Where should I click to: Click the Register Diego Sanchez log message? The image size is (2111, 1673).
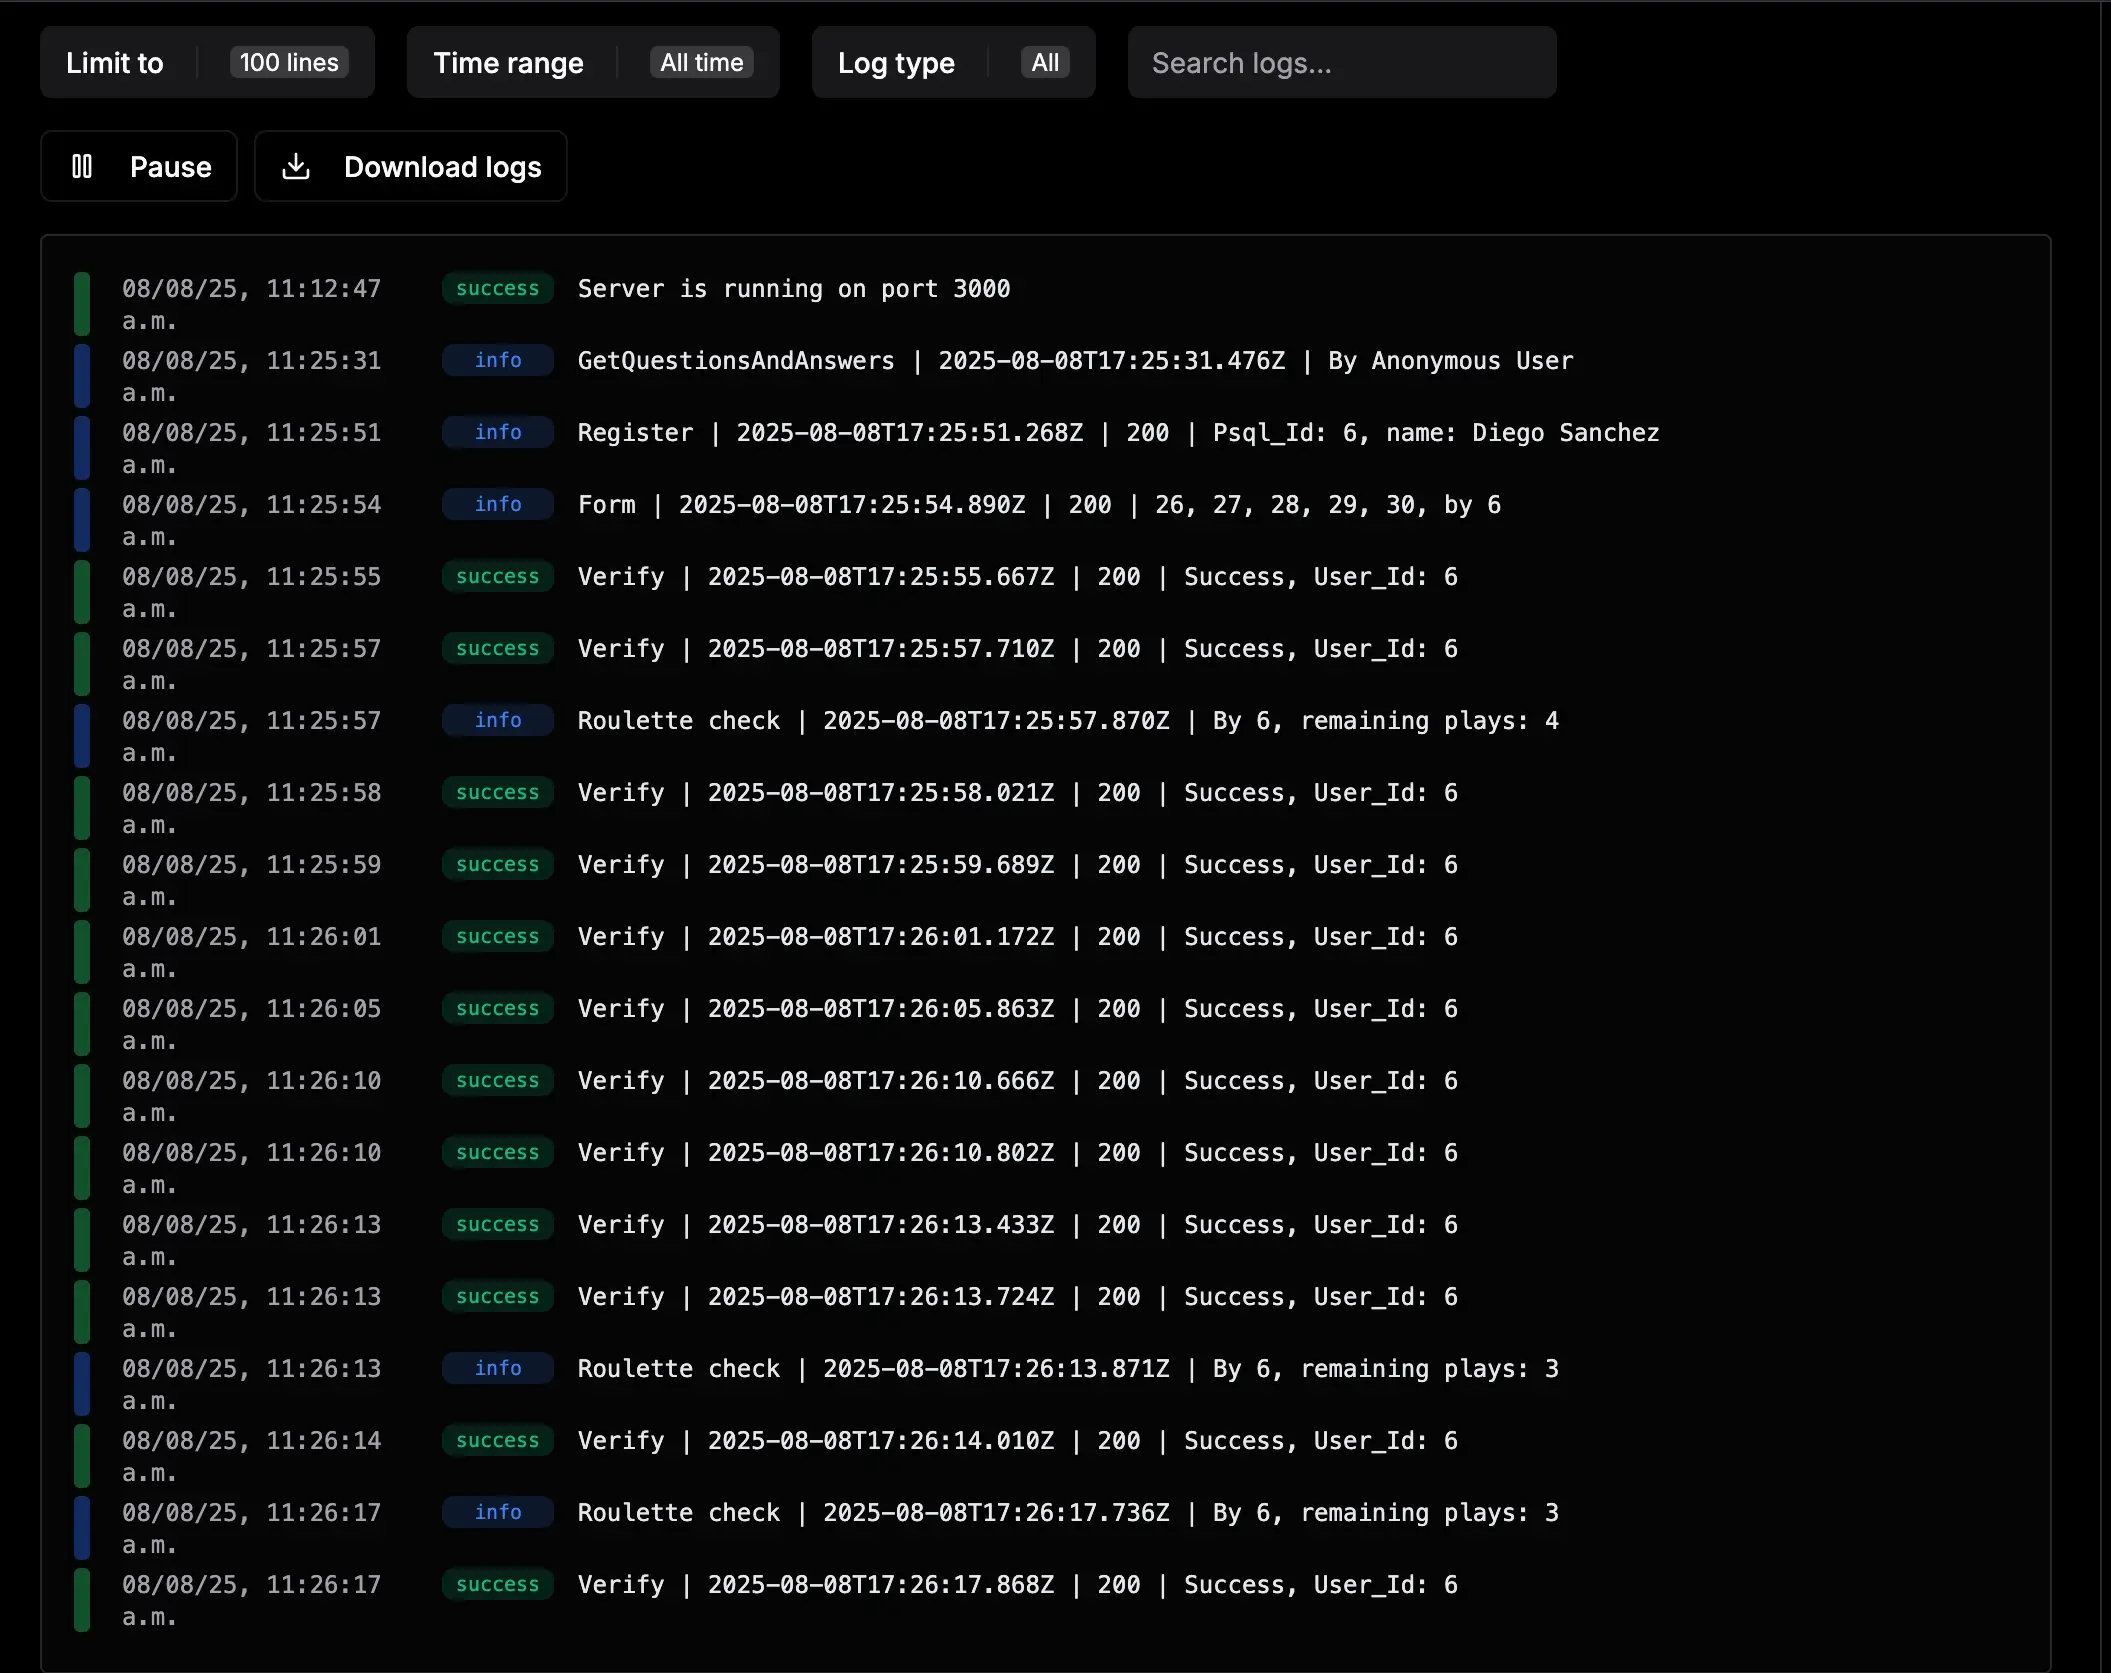[x=1118, y=433]
